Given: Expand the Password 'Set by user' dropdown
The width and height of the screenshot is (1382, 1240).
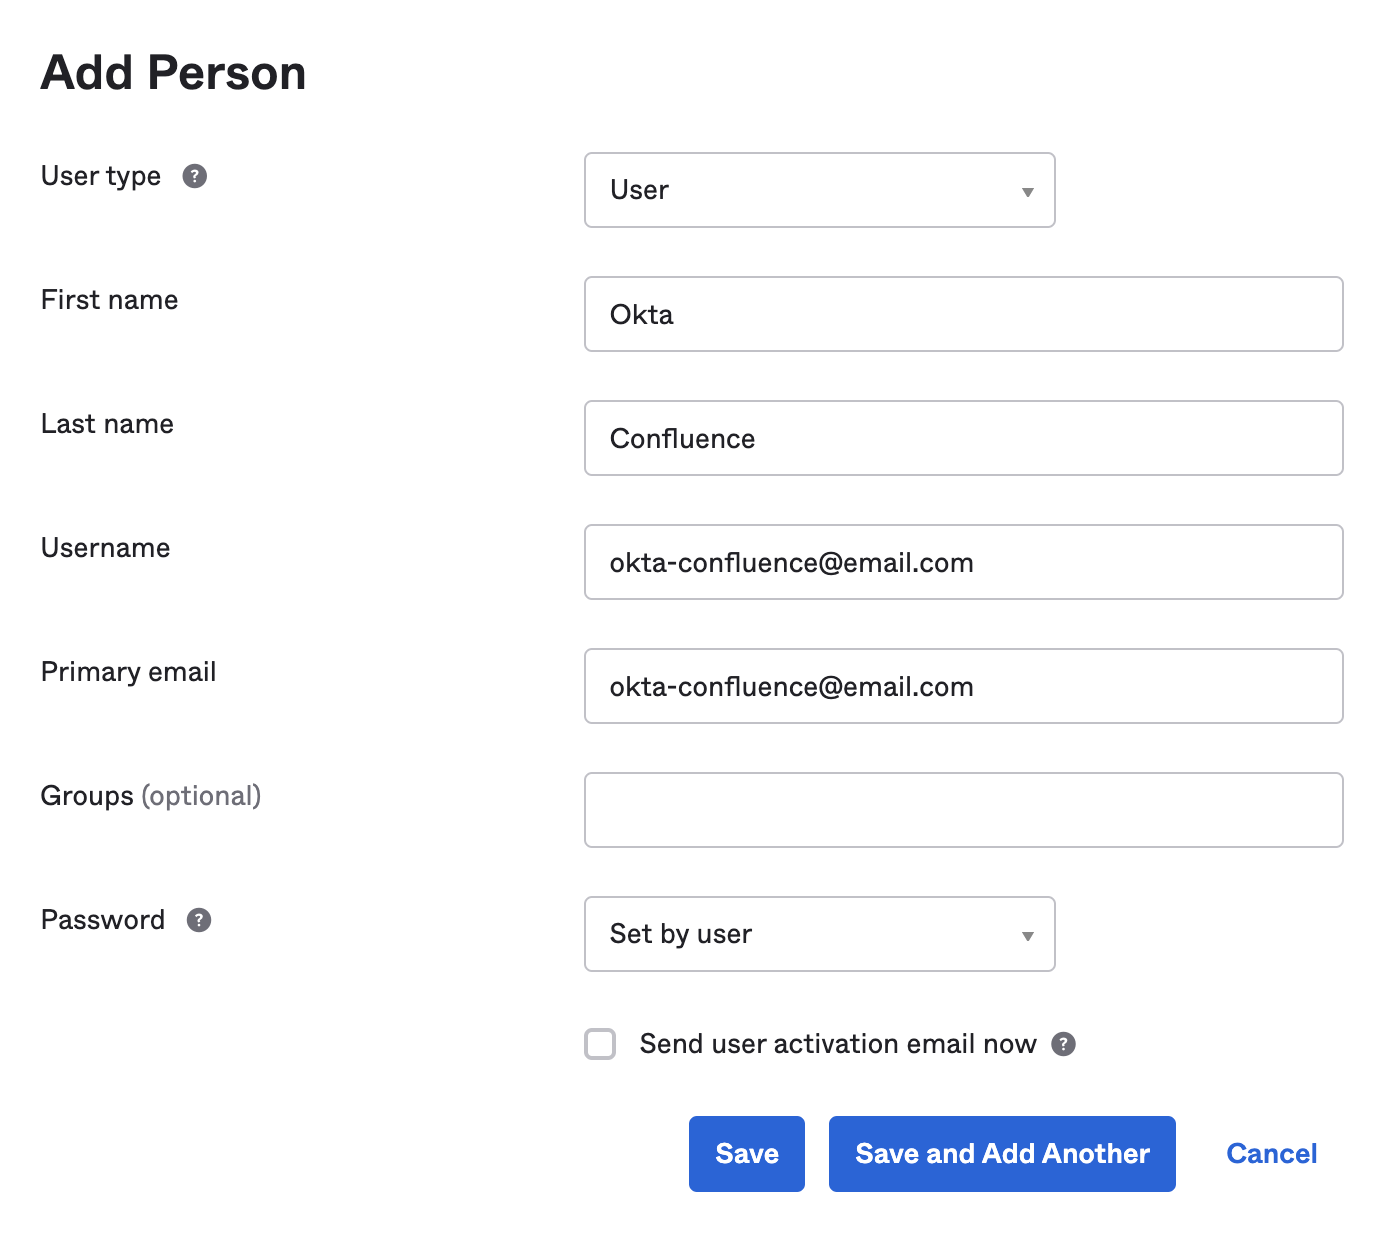Looking at the screenshot, I should point(819,934).
